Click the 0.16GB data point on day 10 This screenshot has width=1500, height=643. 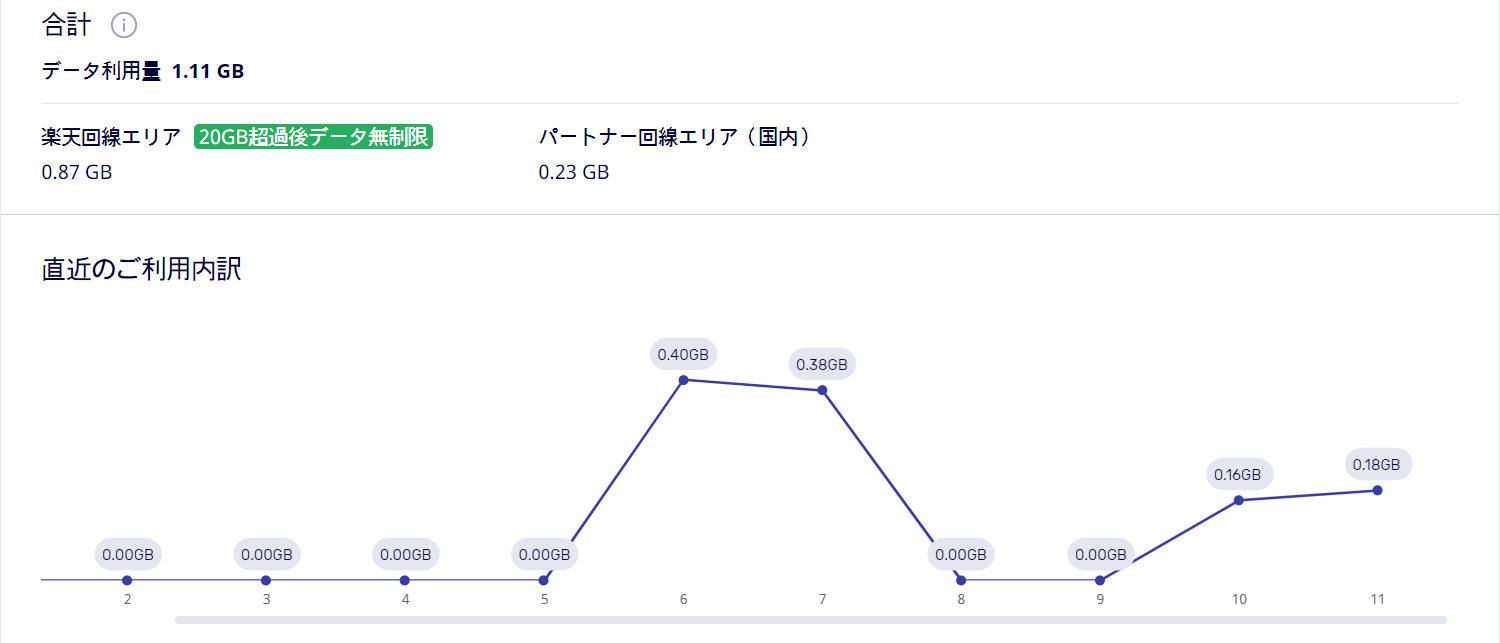[1238, 500]
